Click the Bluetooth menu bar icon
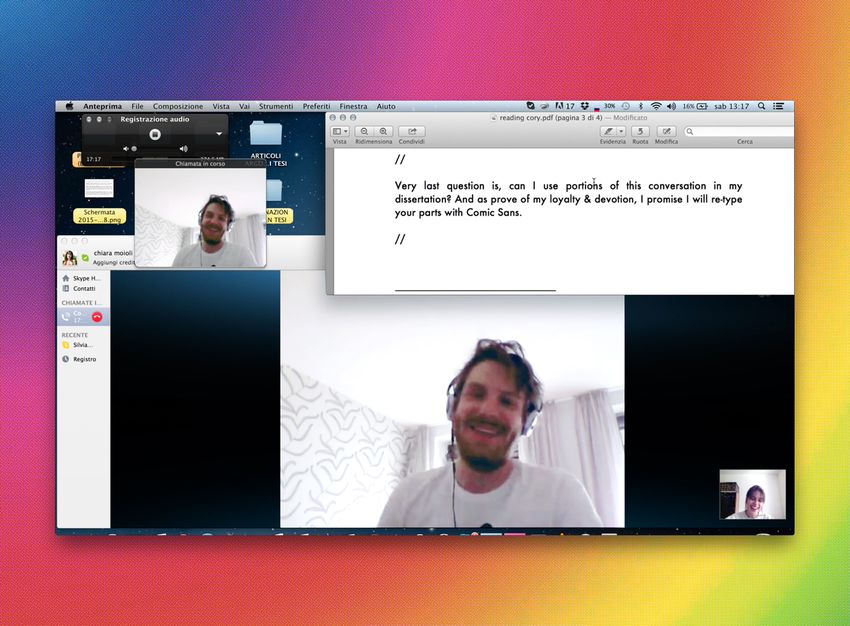 pos(640,106)
